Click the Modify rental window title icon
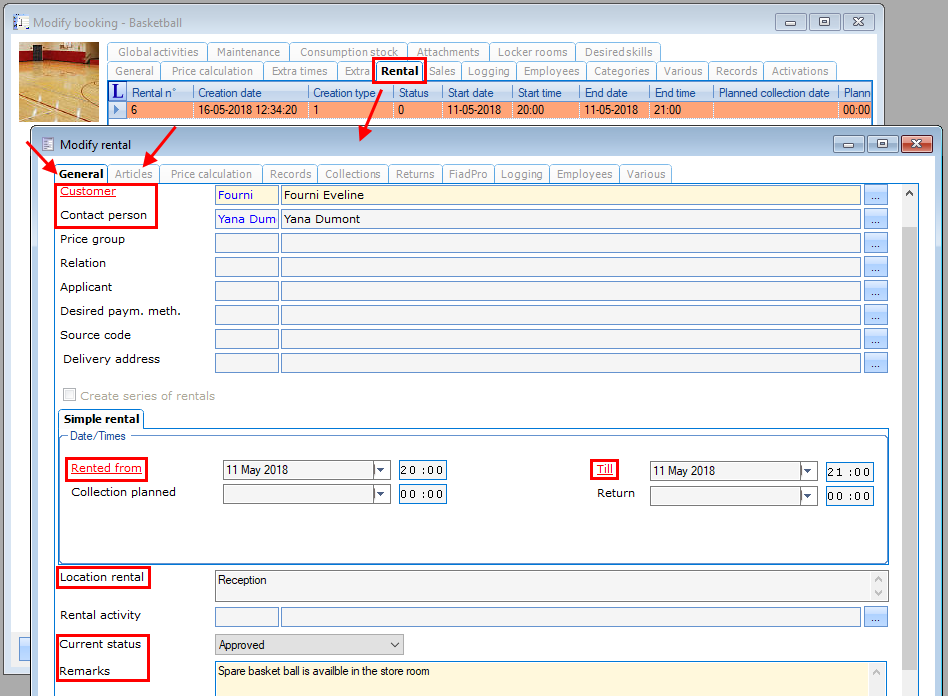The image size is (948, 696). click(48, 145)
